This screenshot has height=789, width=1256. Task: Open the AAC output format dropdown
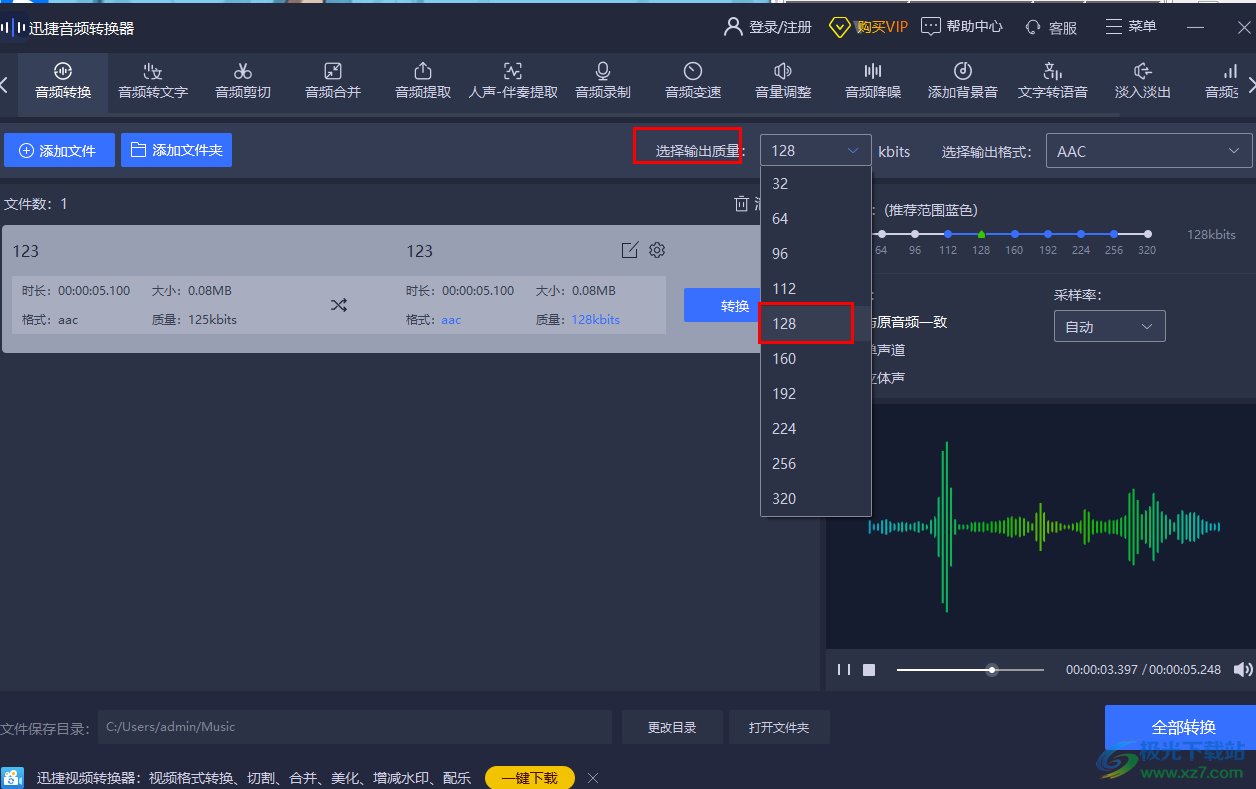click(x=1149, y=151)
